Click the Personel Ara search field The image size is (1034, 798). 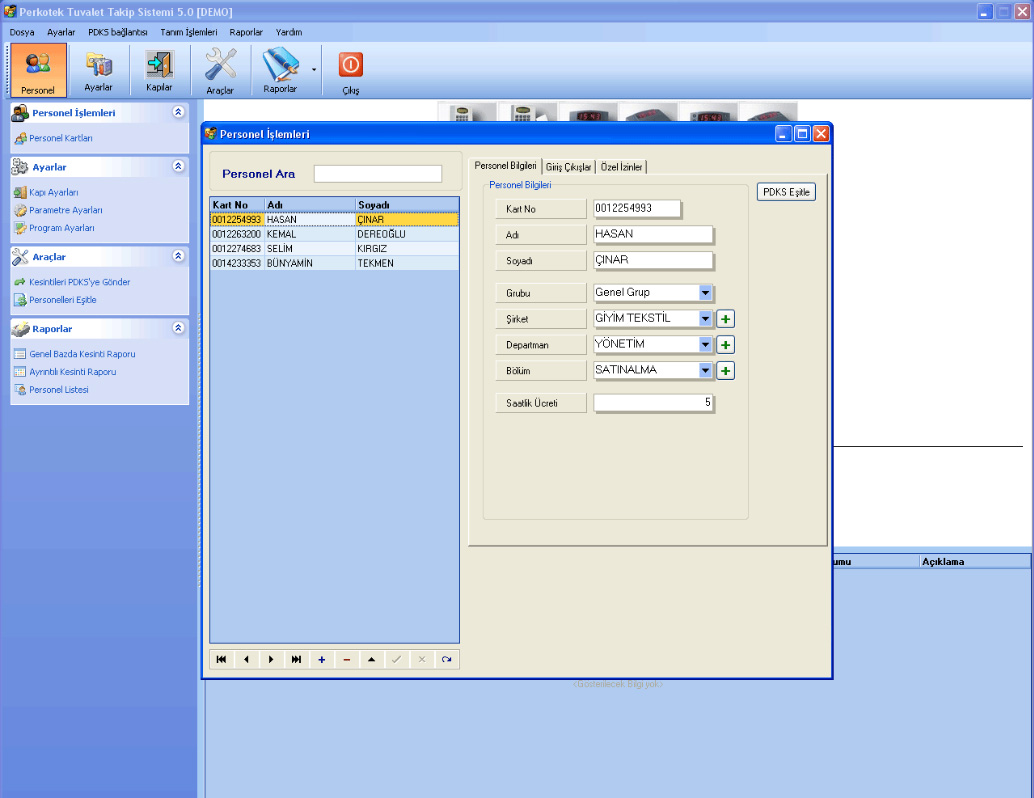[377, 174]
